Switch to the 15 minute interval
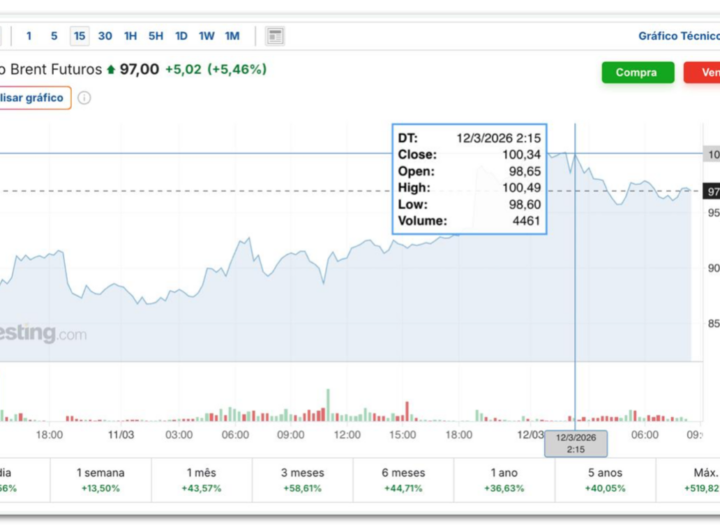This screenshot has height=530, width=720. pos(79,36)
